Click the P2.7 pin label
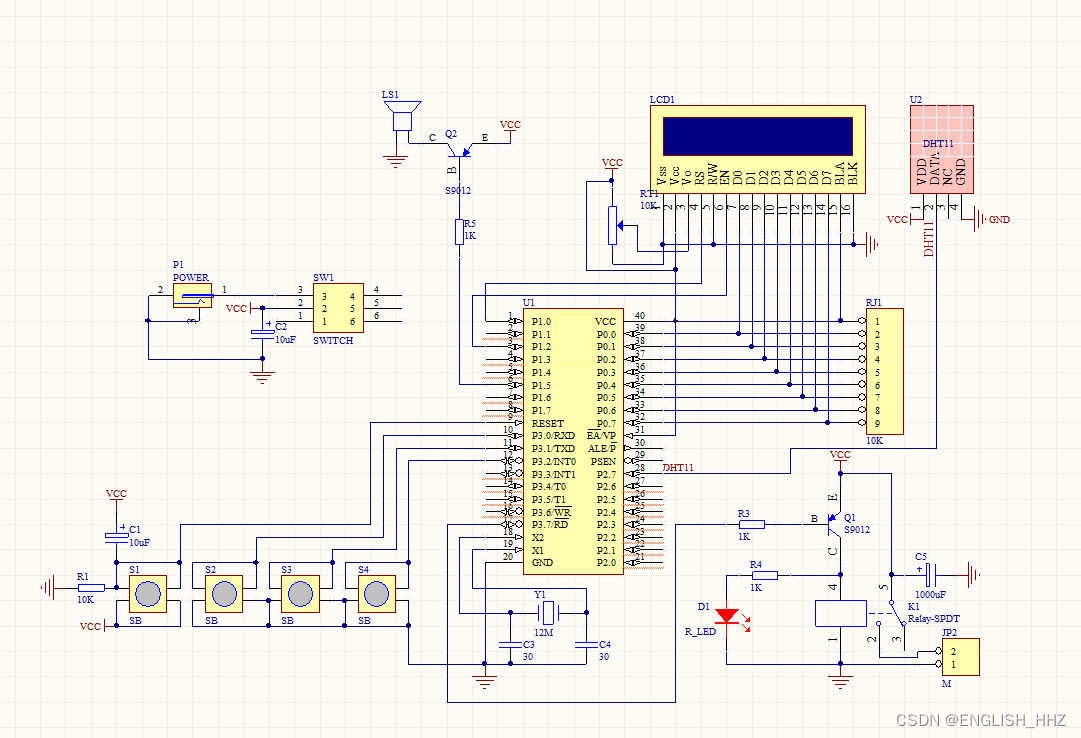The image size is (1081, 738). [x=607, y=475]
